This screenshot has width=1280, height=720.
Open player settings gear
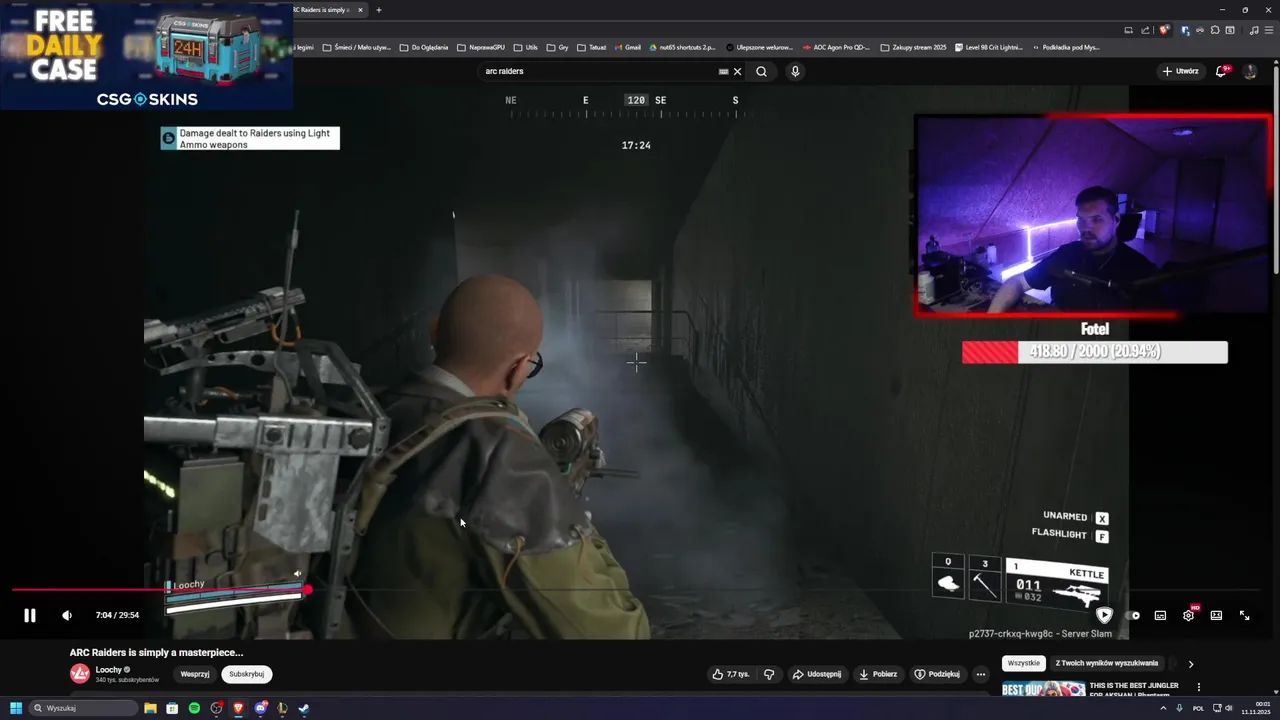(x=1188, y=615)
